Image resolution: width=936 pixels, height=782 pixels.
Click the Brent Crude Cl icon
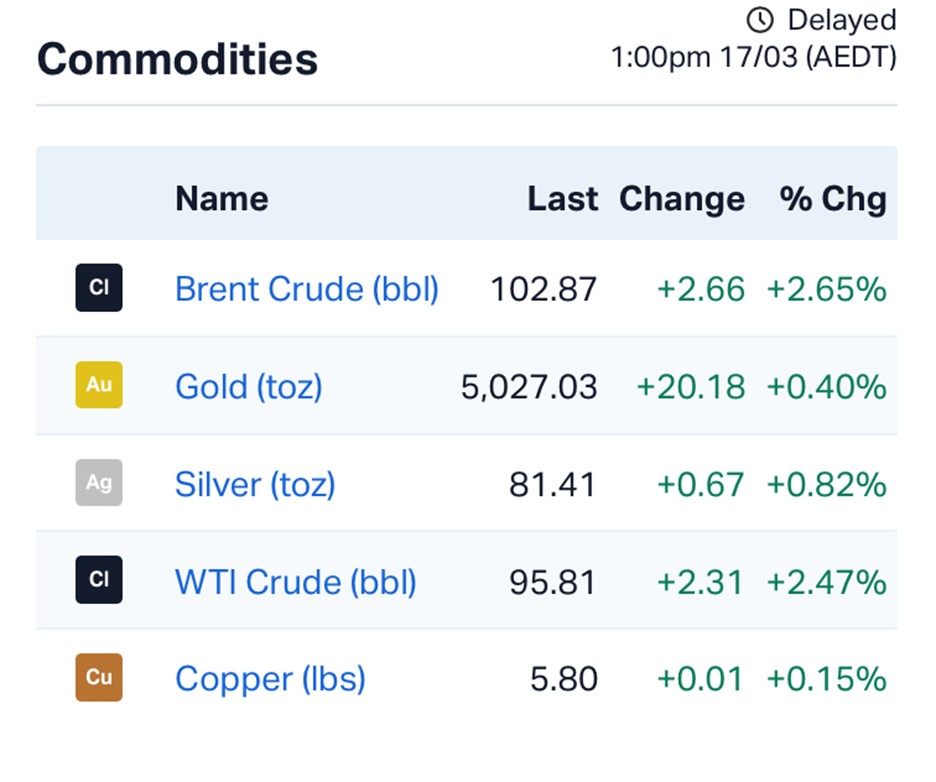[99, 288]
